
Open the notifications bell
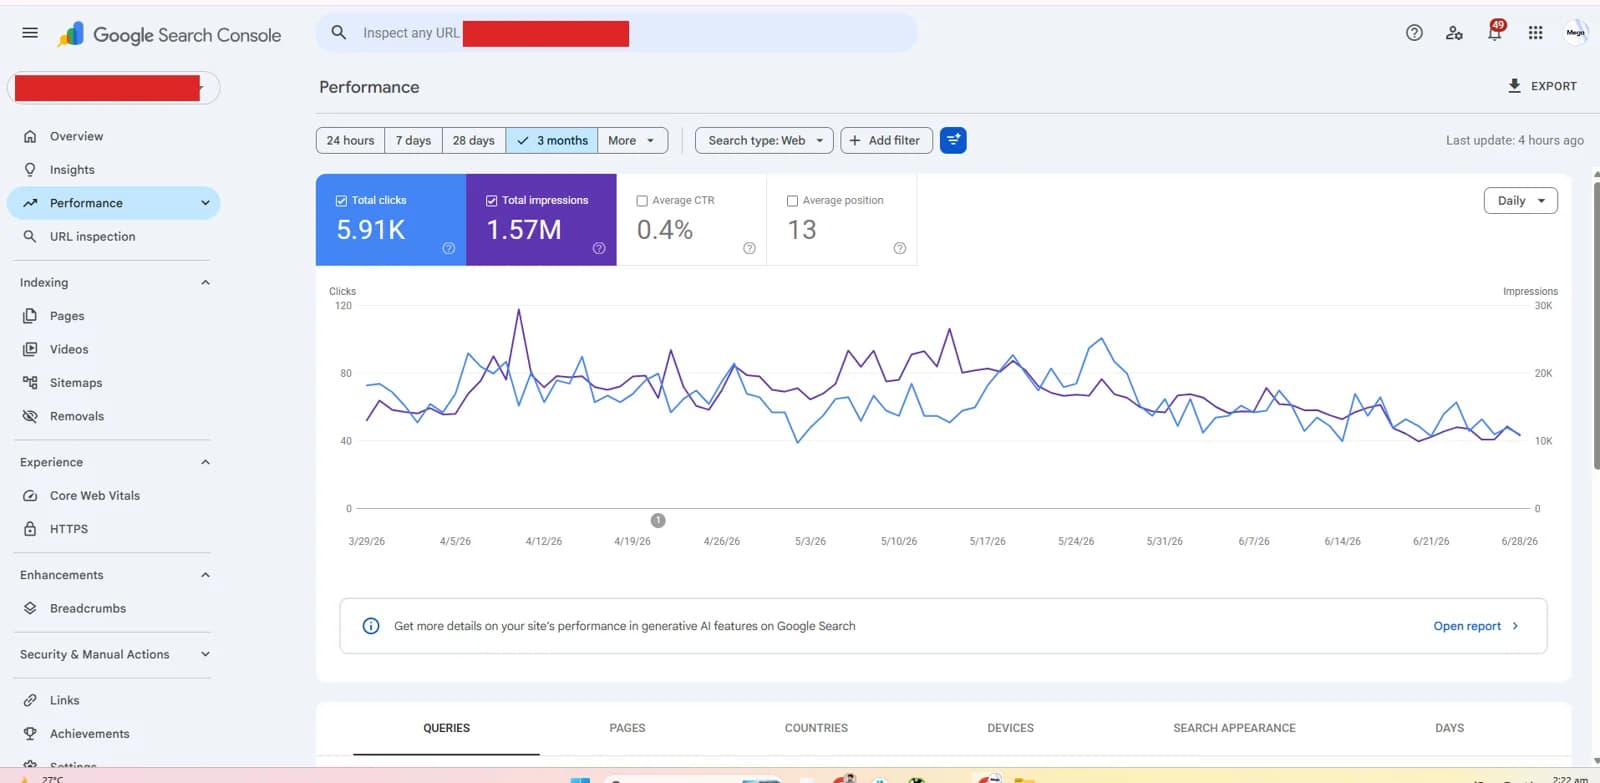[1495, 33]
